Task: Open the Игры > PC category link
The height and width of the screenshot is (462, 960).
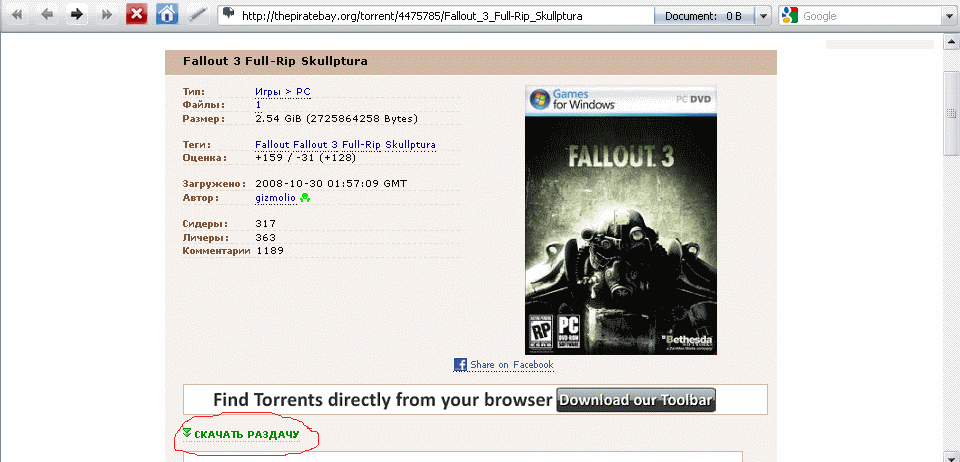Action: tap(283, 92)
